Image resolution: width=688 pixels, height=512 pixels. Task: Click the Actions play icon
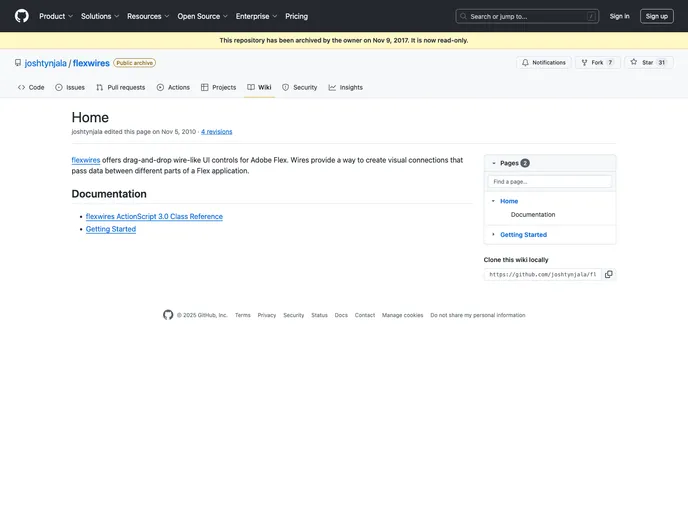tap(160, 87)
